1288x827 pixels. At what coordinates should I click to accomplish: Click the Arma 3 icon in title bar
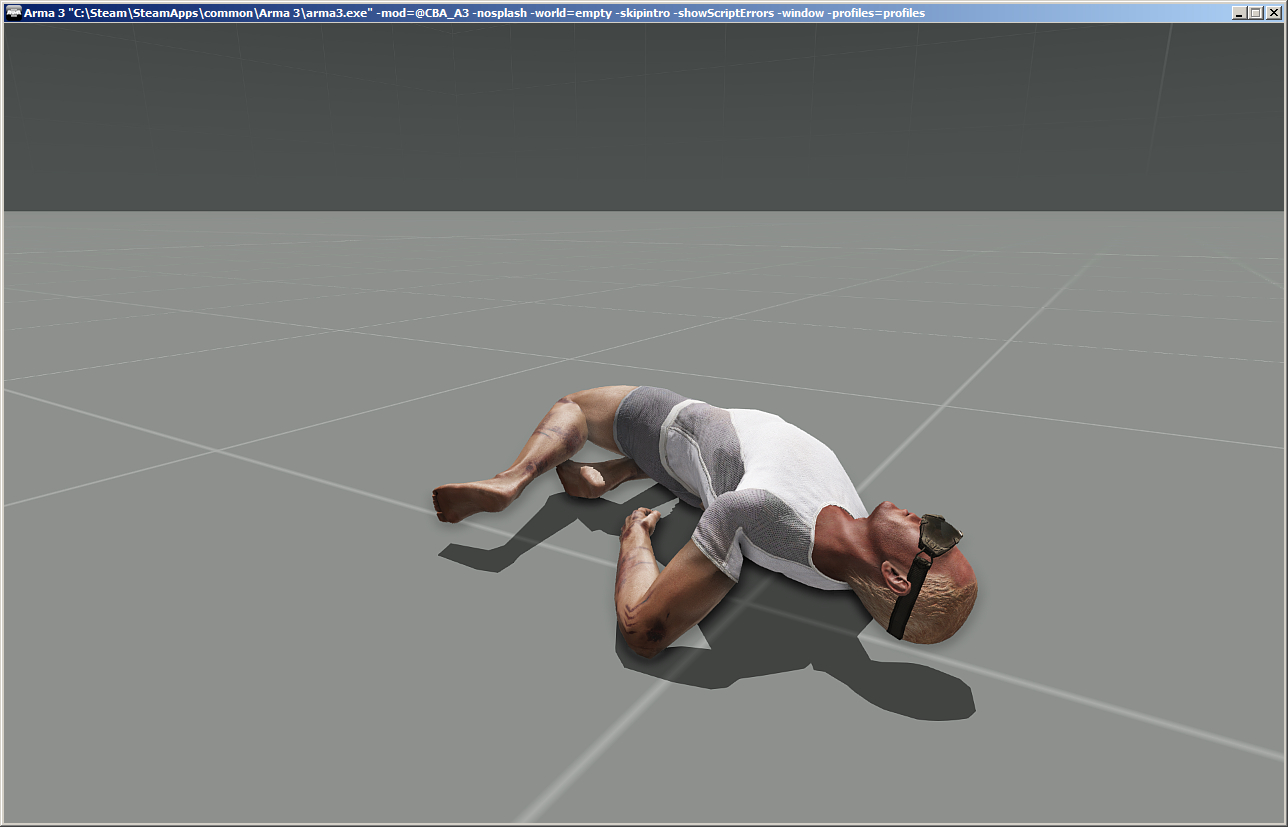[x=13, y=13]
